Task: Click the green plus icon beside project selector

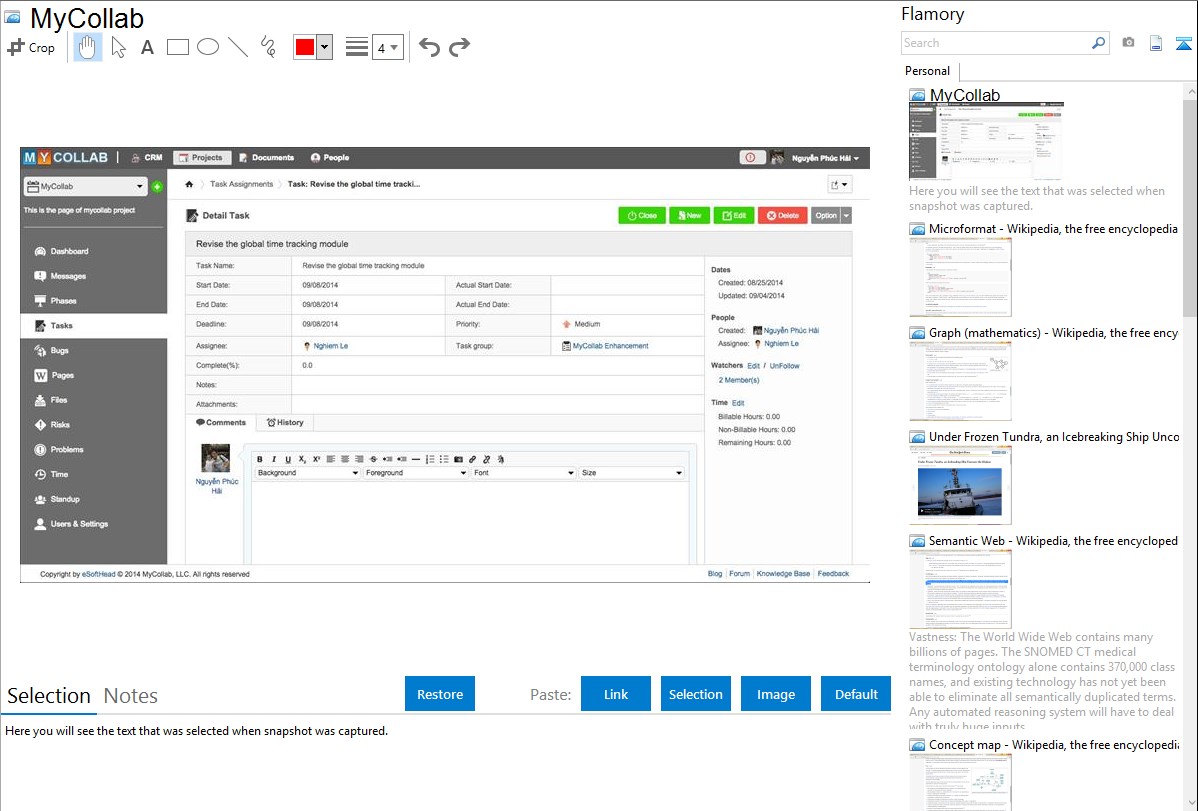Action: [x=157, y=187]
